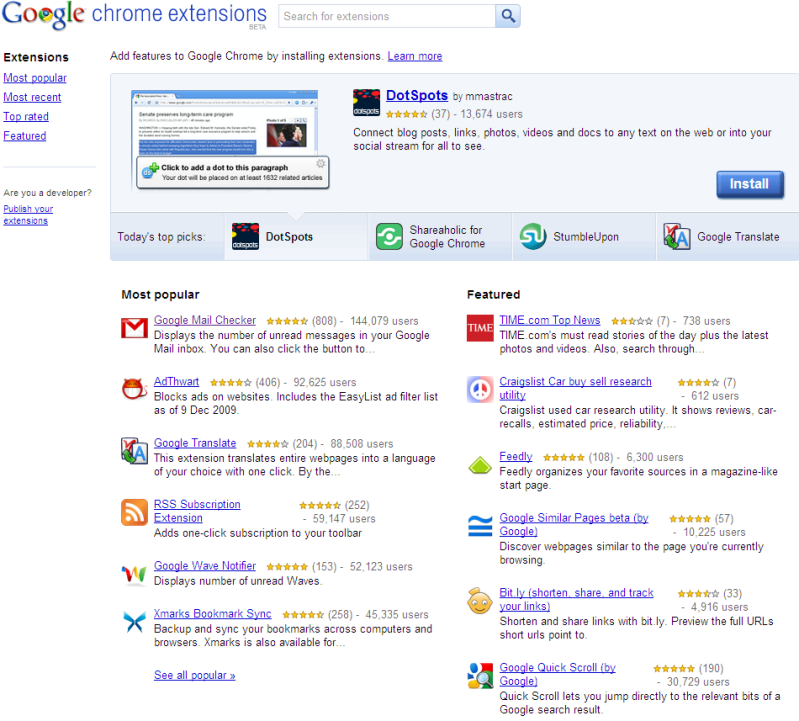Click the "by mmastrac" author text
Screen dimensions: 799x721
tap(483, 96)
